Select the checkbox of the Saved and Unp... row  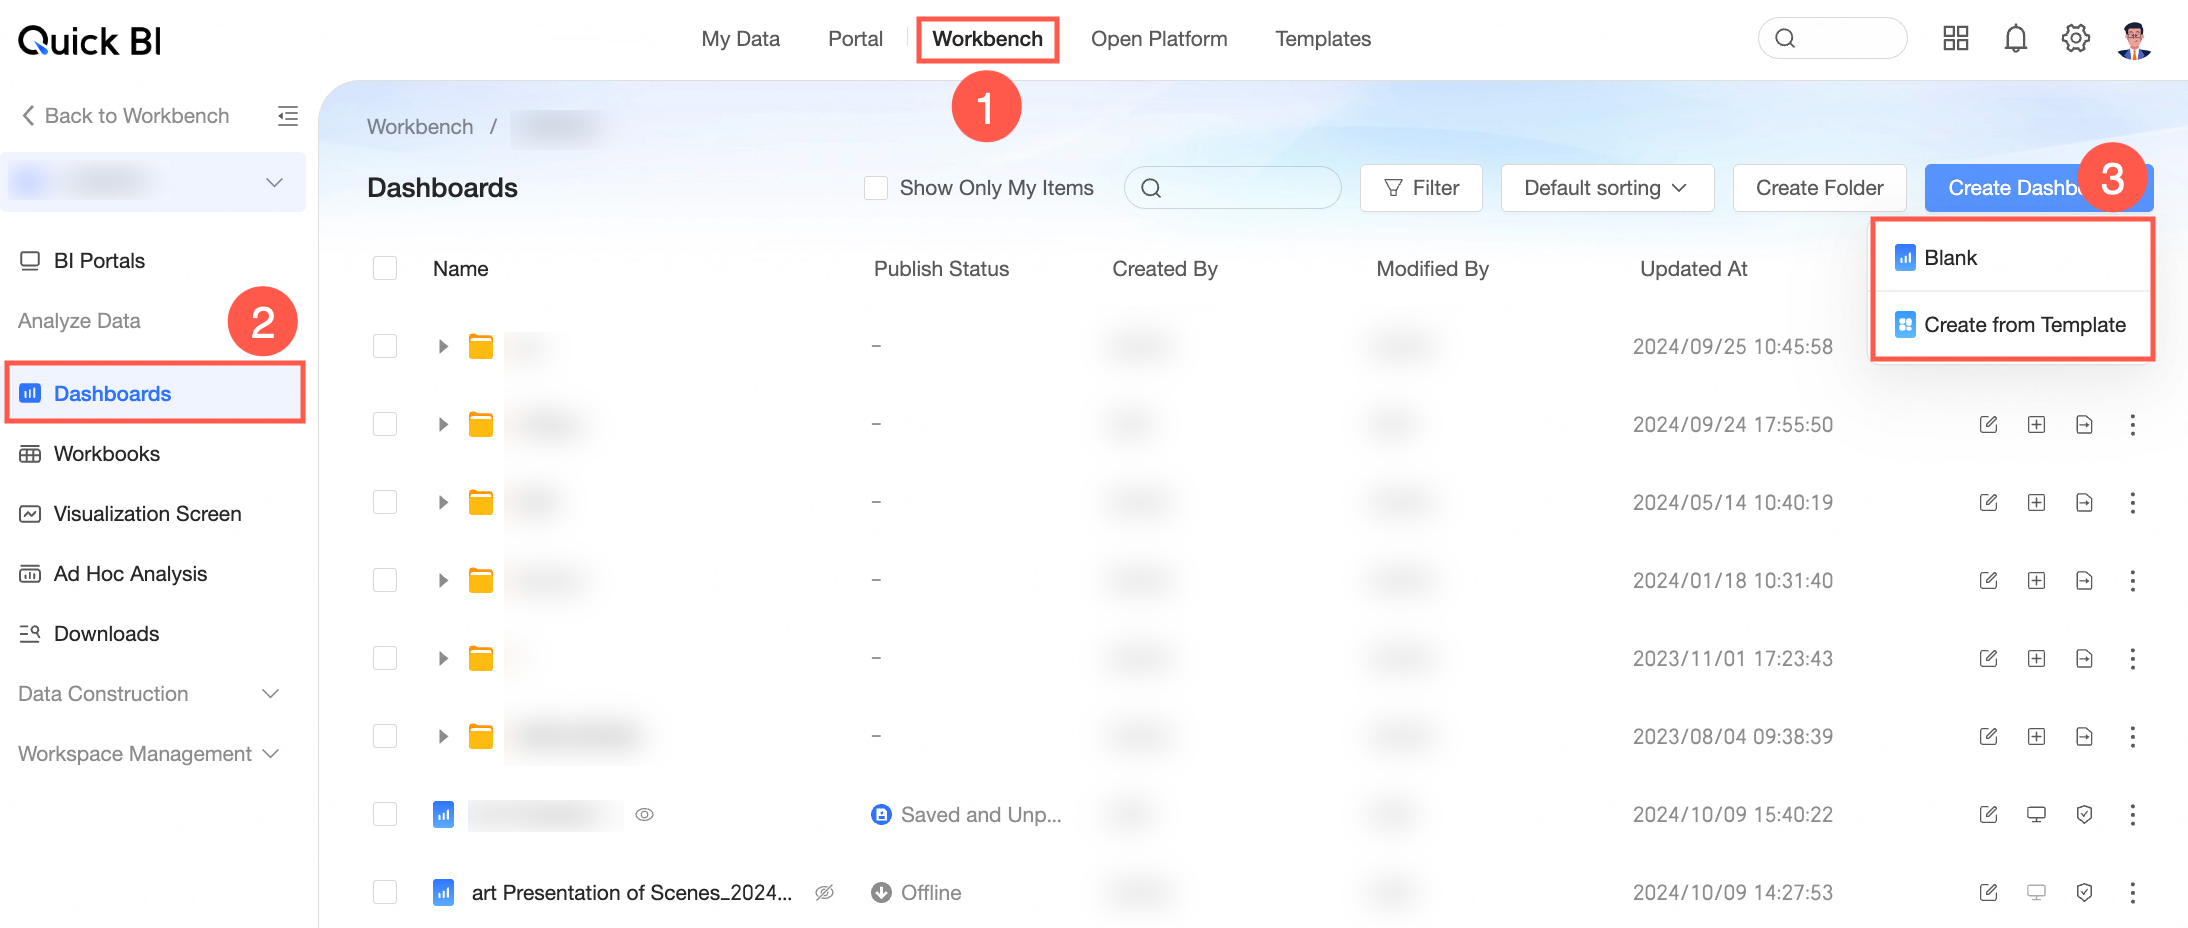click(x=385, y=814)
